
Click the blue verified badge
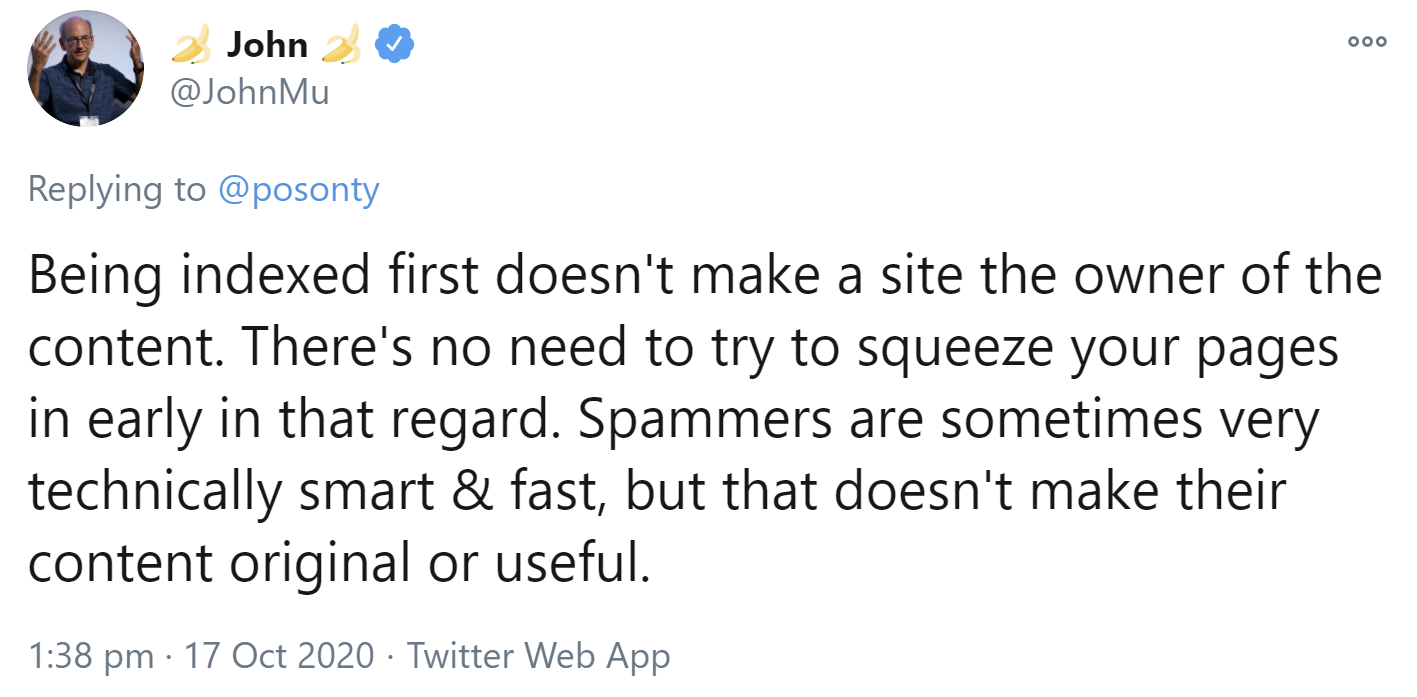point(394,45)
